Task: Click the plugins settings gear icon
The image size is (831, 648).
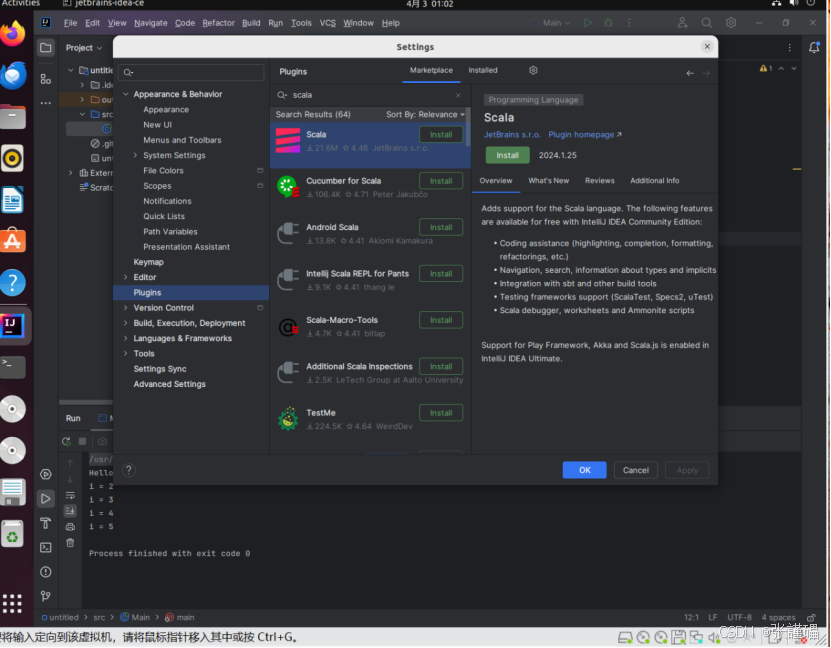Action: [533, 71]
